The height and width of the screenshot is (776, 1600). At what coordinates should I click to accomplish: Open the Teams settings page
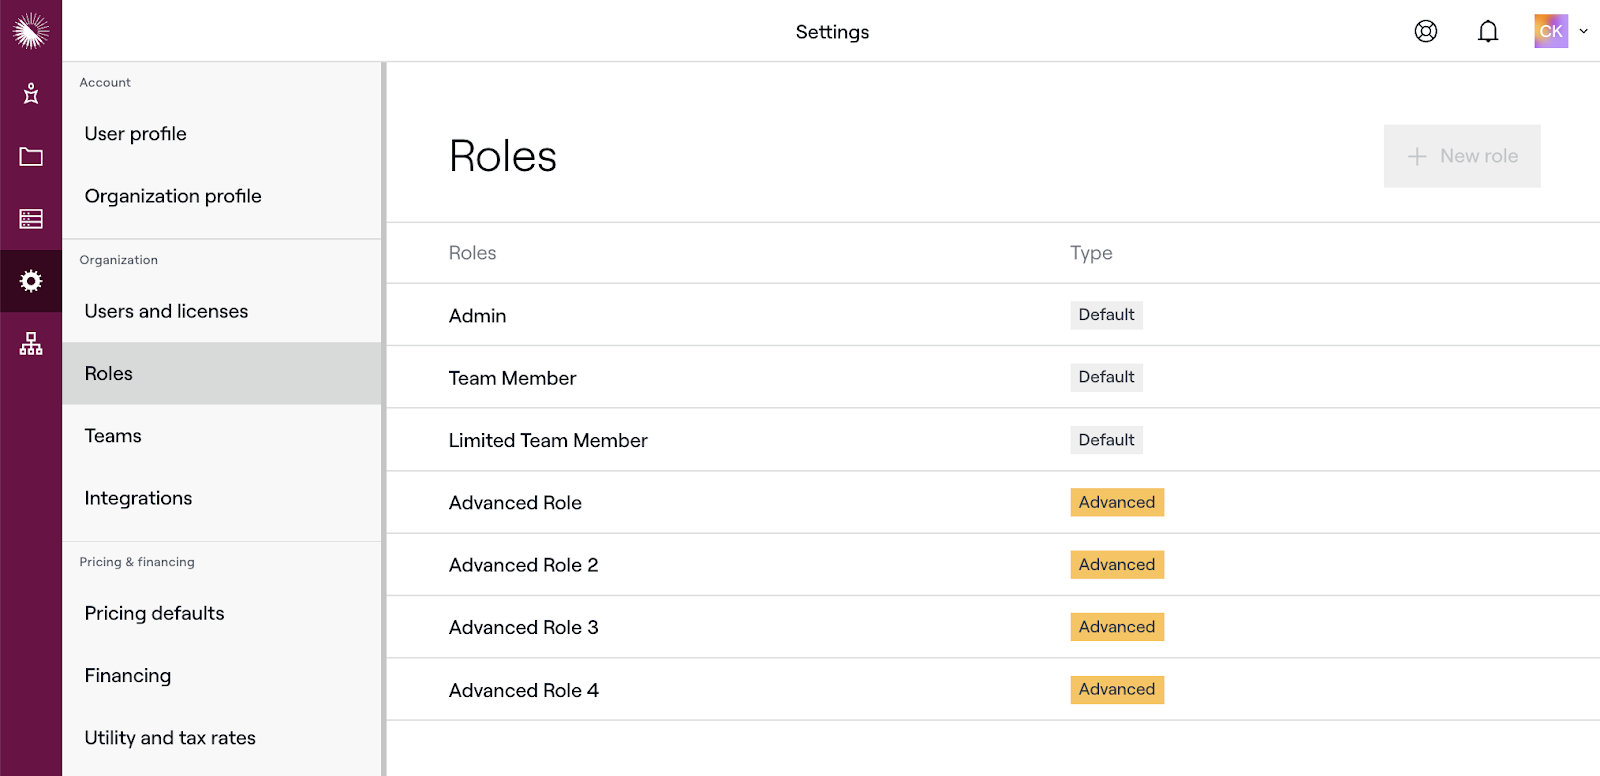click(113, 436)
